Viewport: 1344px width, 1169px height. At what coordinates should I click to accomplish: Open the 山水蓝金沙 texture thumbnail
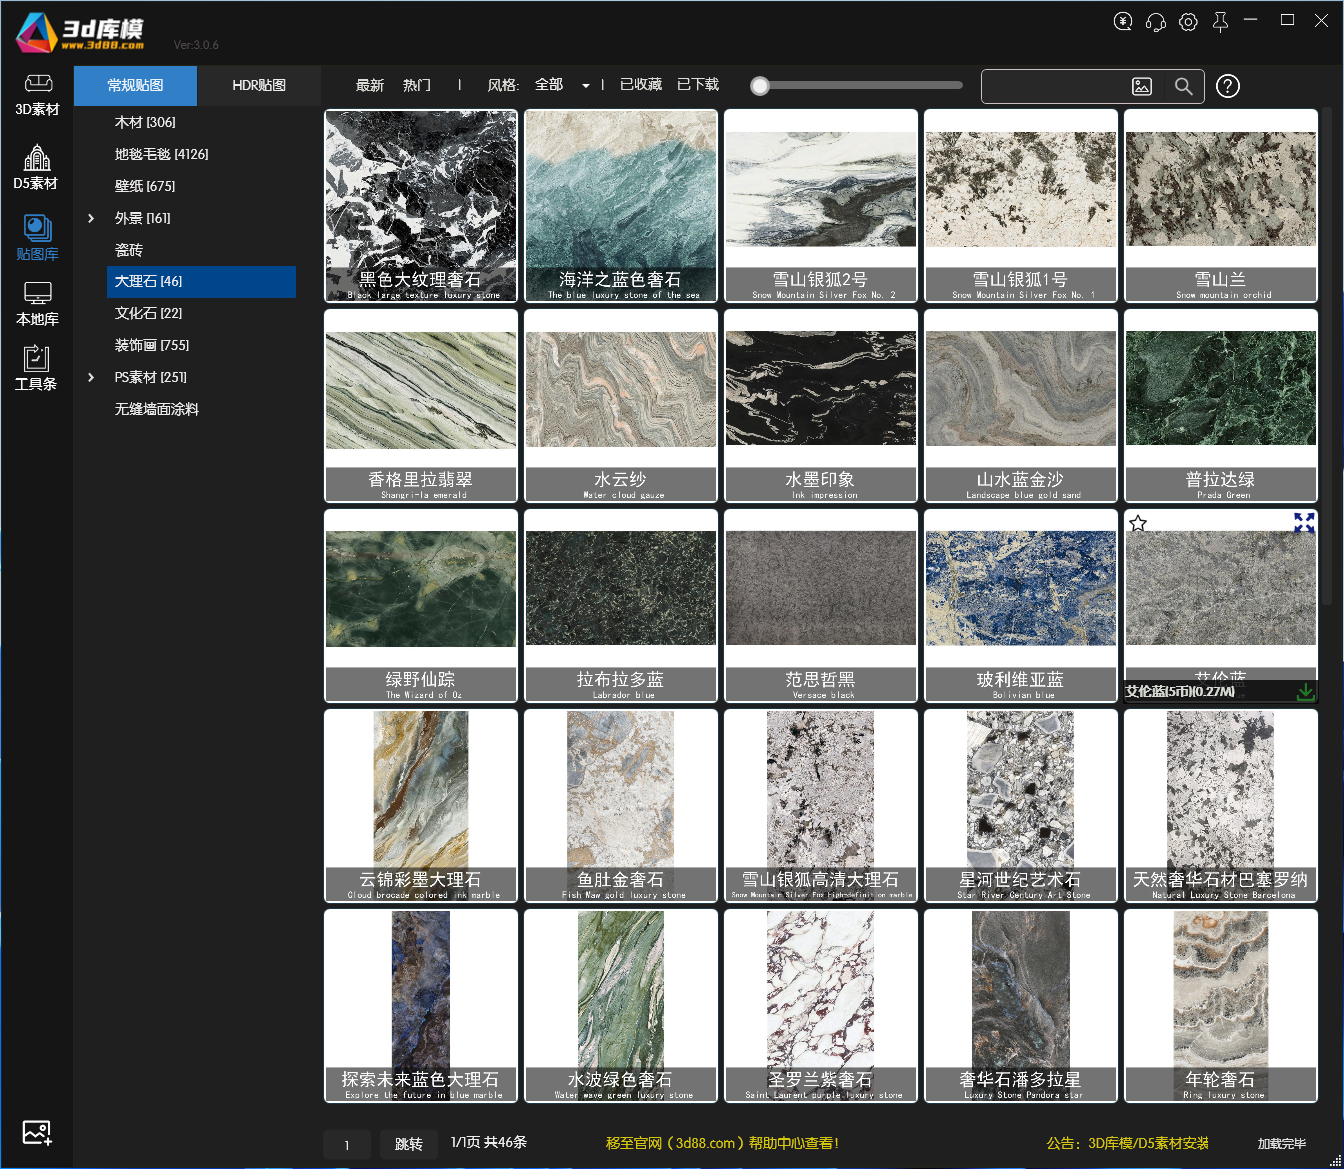coord(1021,406)
